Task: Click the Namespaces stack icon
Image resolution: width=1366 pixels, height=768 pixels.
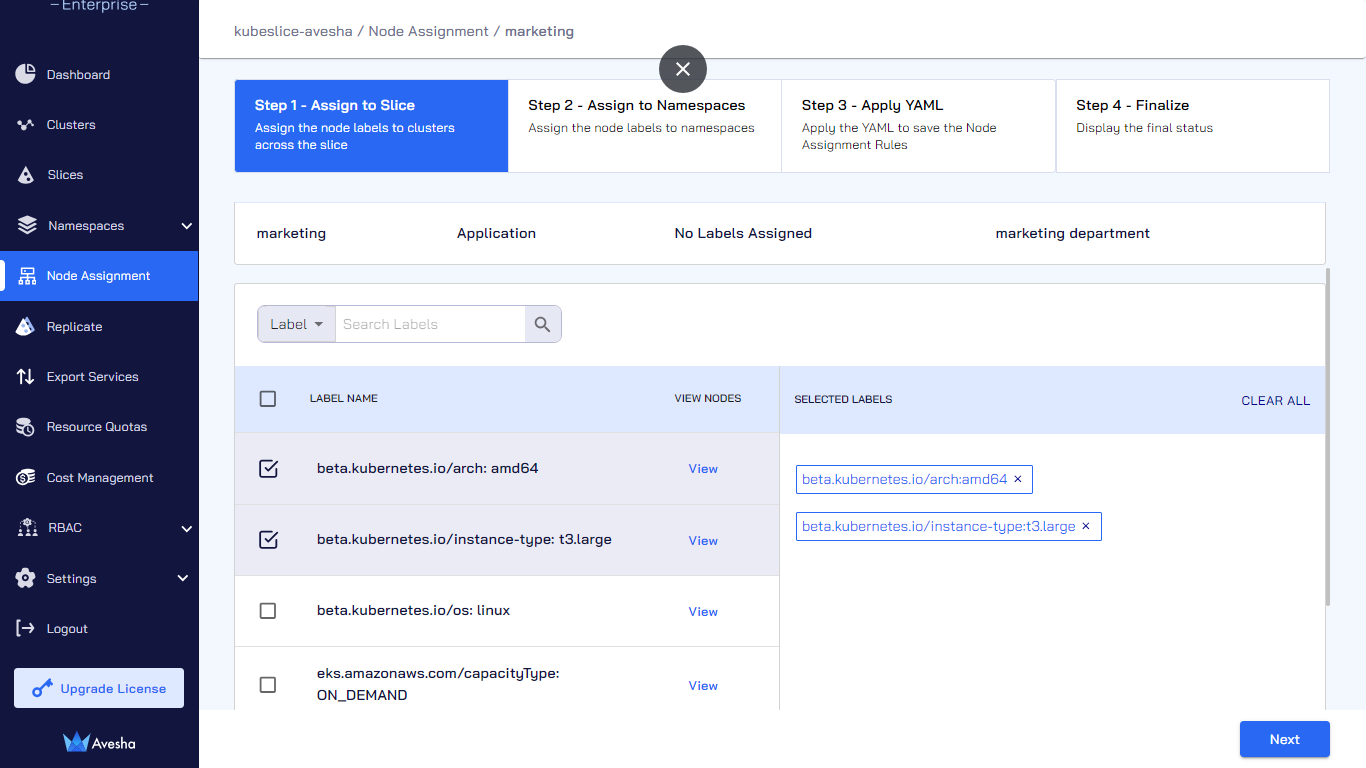Action: point(27,225)
